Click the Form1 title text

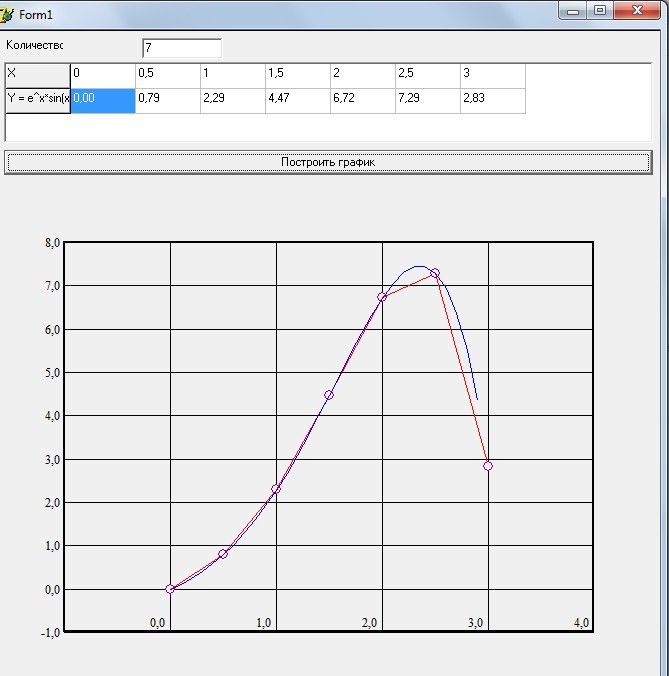[x=36, y=15]
